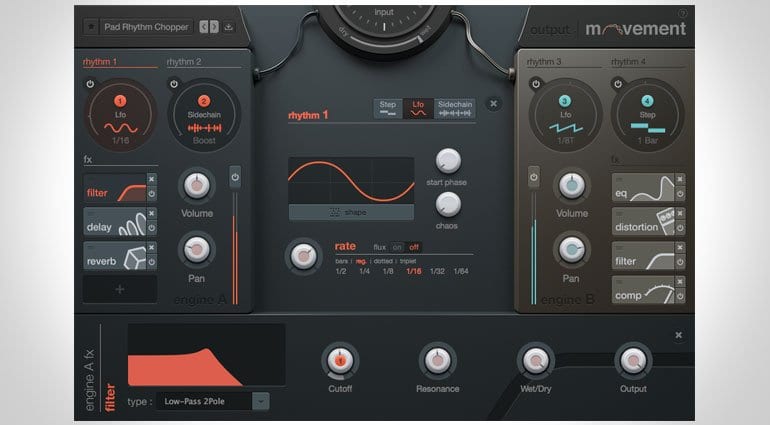Switch to the rhythm 4 tab
This screenshot has height=425, width=770.
point(629,62)
